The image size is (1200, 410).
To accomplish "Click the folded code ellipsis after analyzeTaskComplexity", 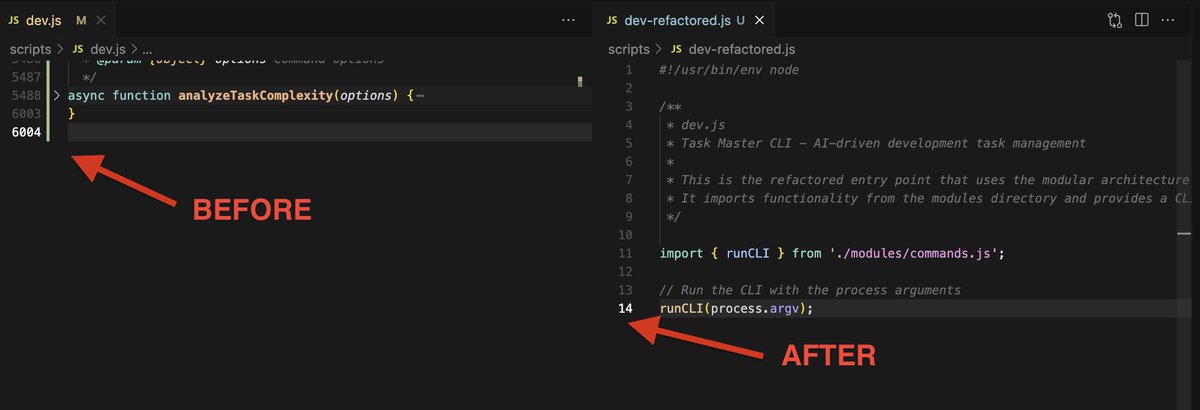I will pos(419,96).
